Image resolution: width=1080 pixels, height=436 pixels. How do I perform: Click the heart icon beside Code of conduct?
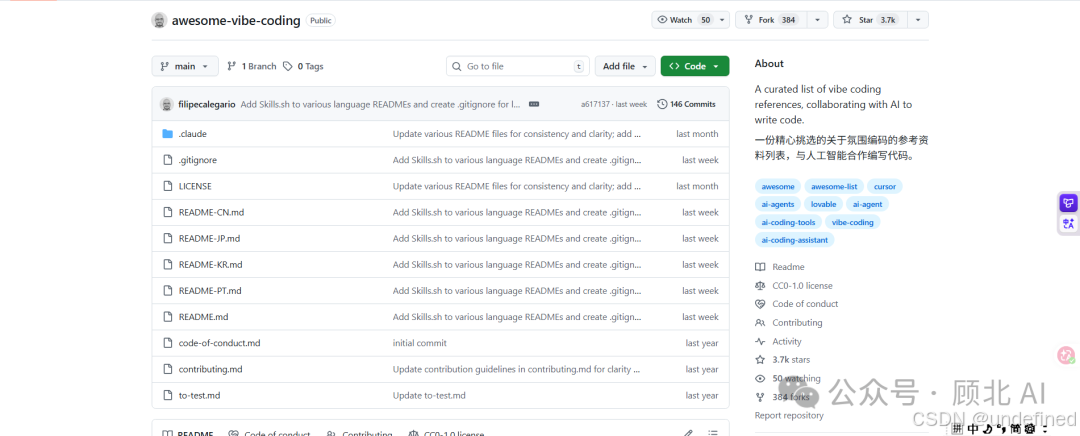click(x=760, y=304)
